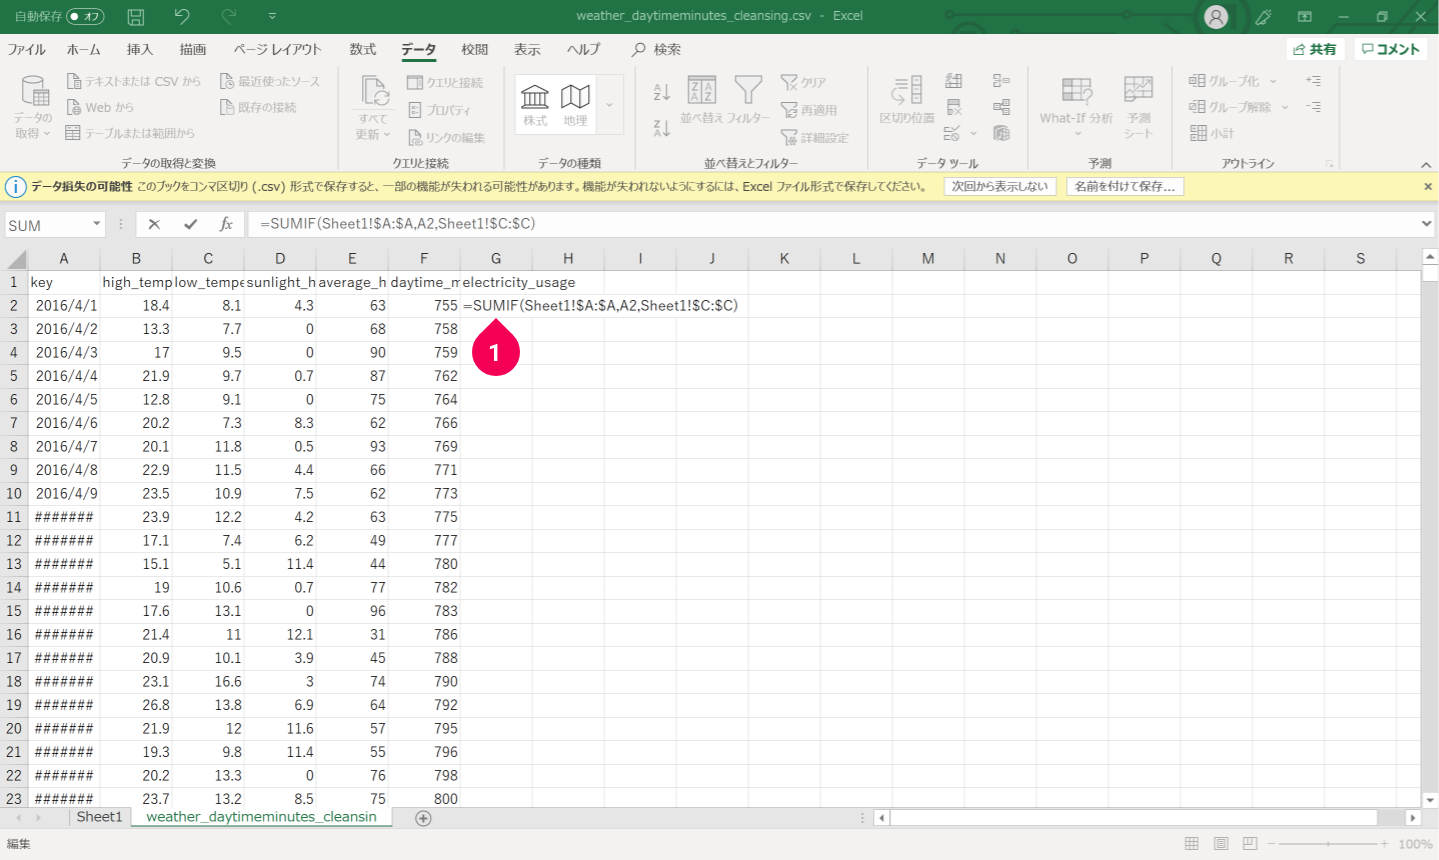Click the fx insert function button
This screenshot has height=860, width=1439.
click(x=226, y=224)
